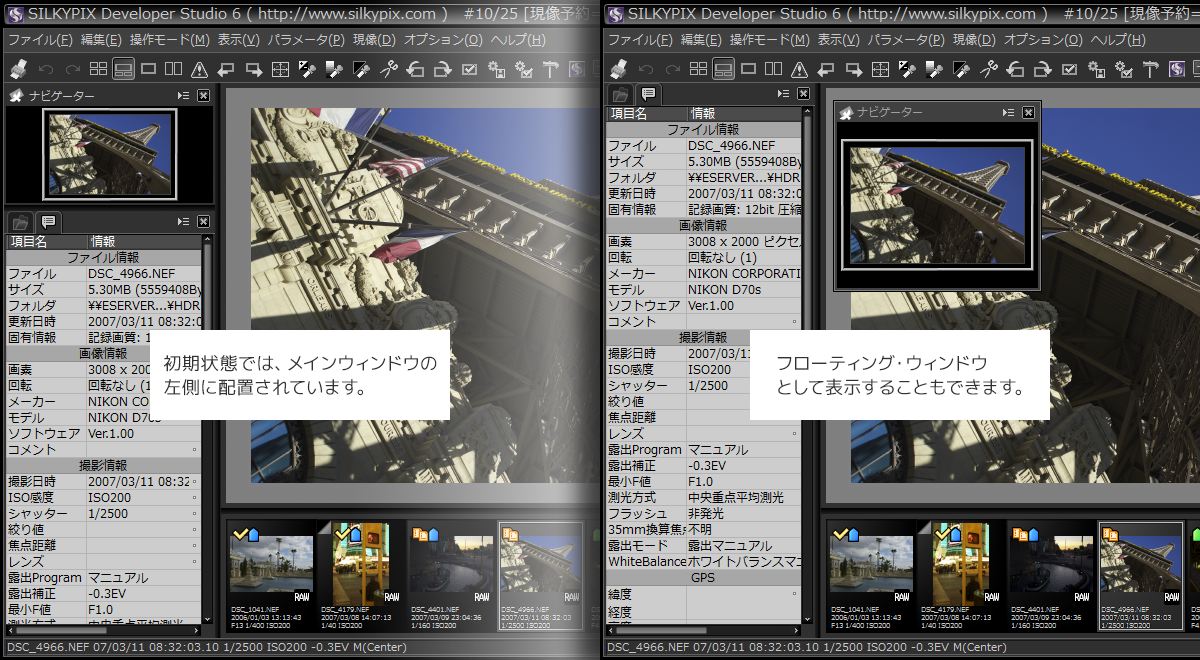This screenshot has width=1200, height=660.
Task: Switch to folder tab in left window panel
Action: pyautogui.click(x=20, y=221)
